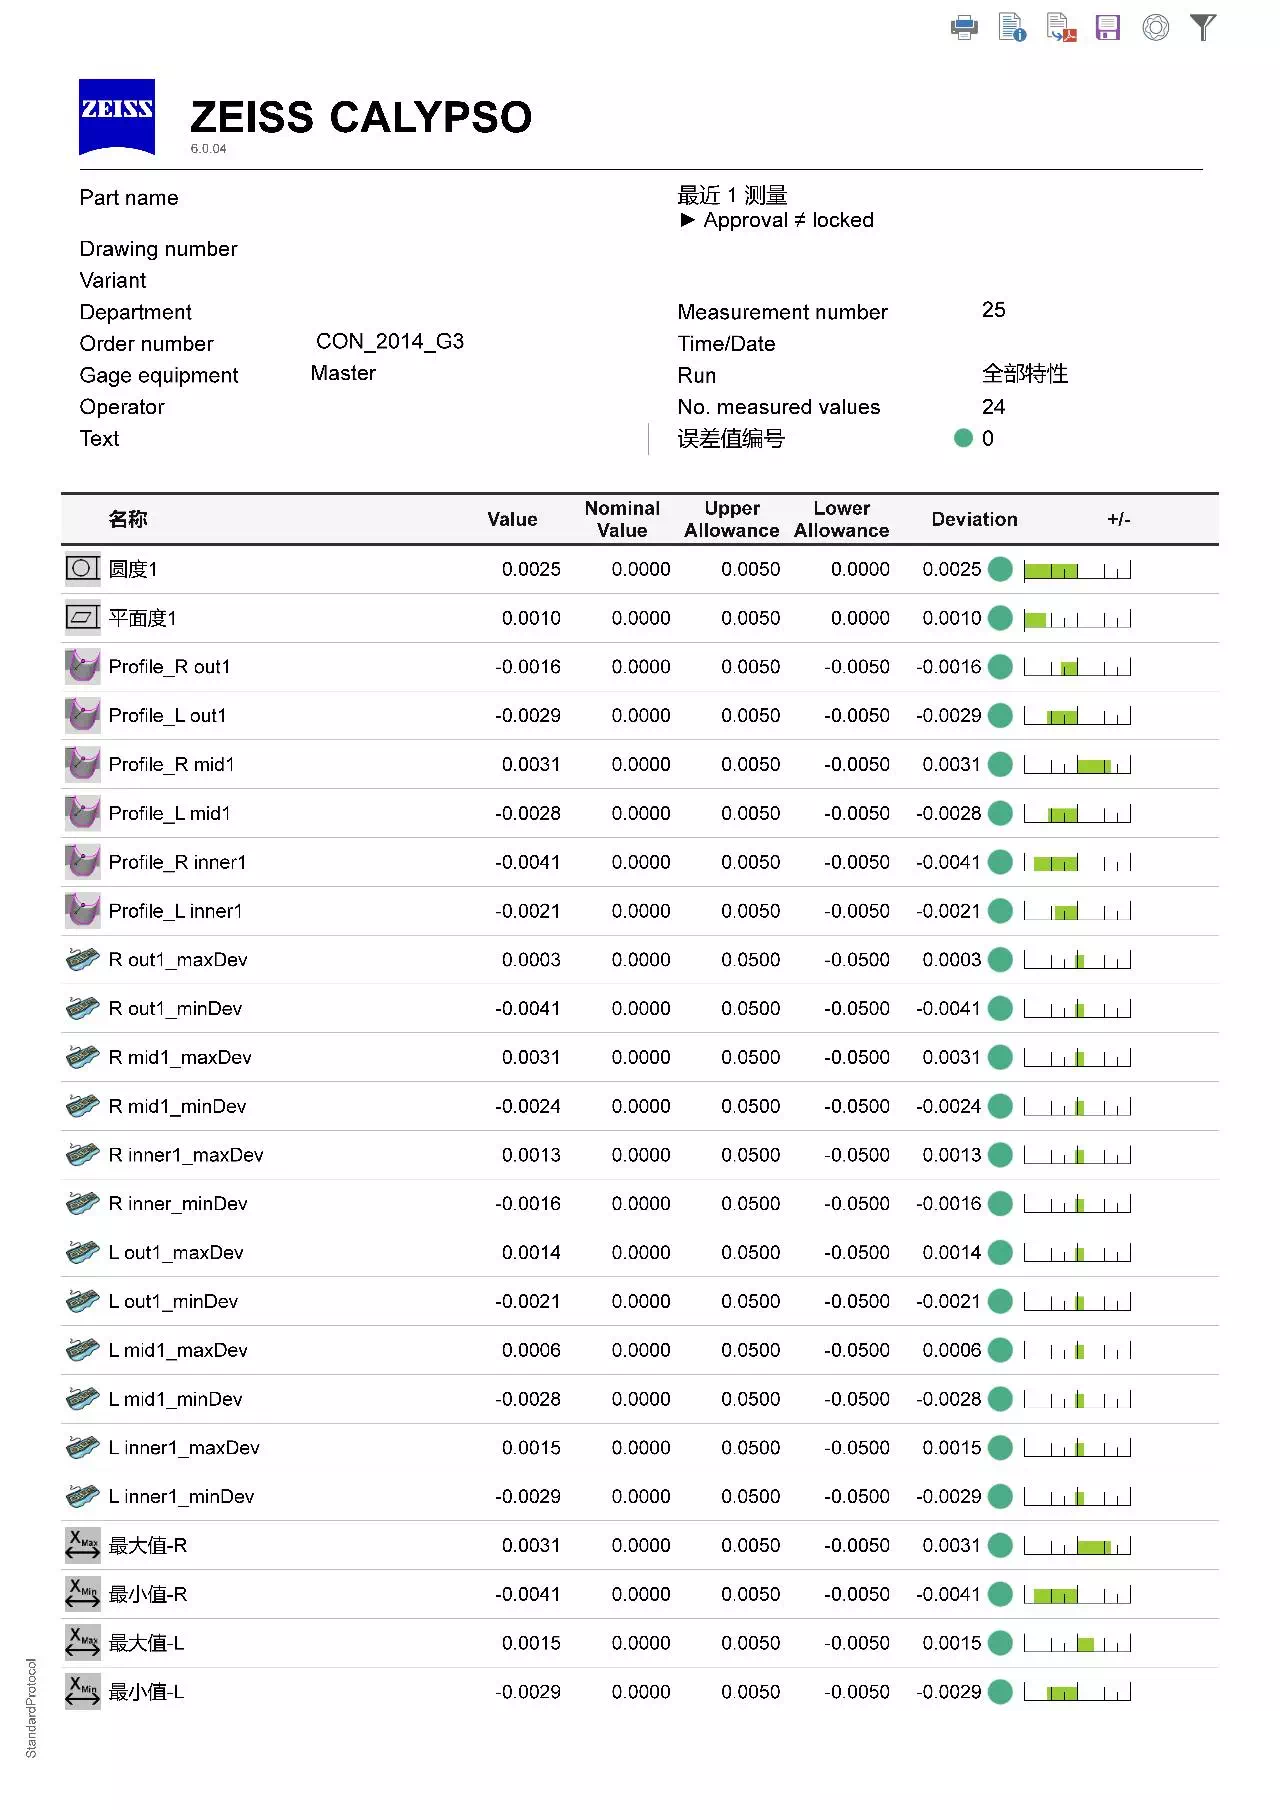
Task: Click the R out1_maxDev characteristic icon
Action: click(82, 959)
